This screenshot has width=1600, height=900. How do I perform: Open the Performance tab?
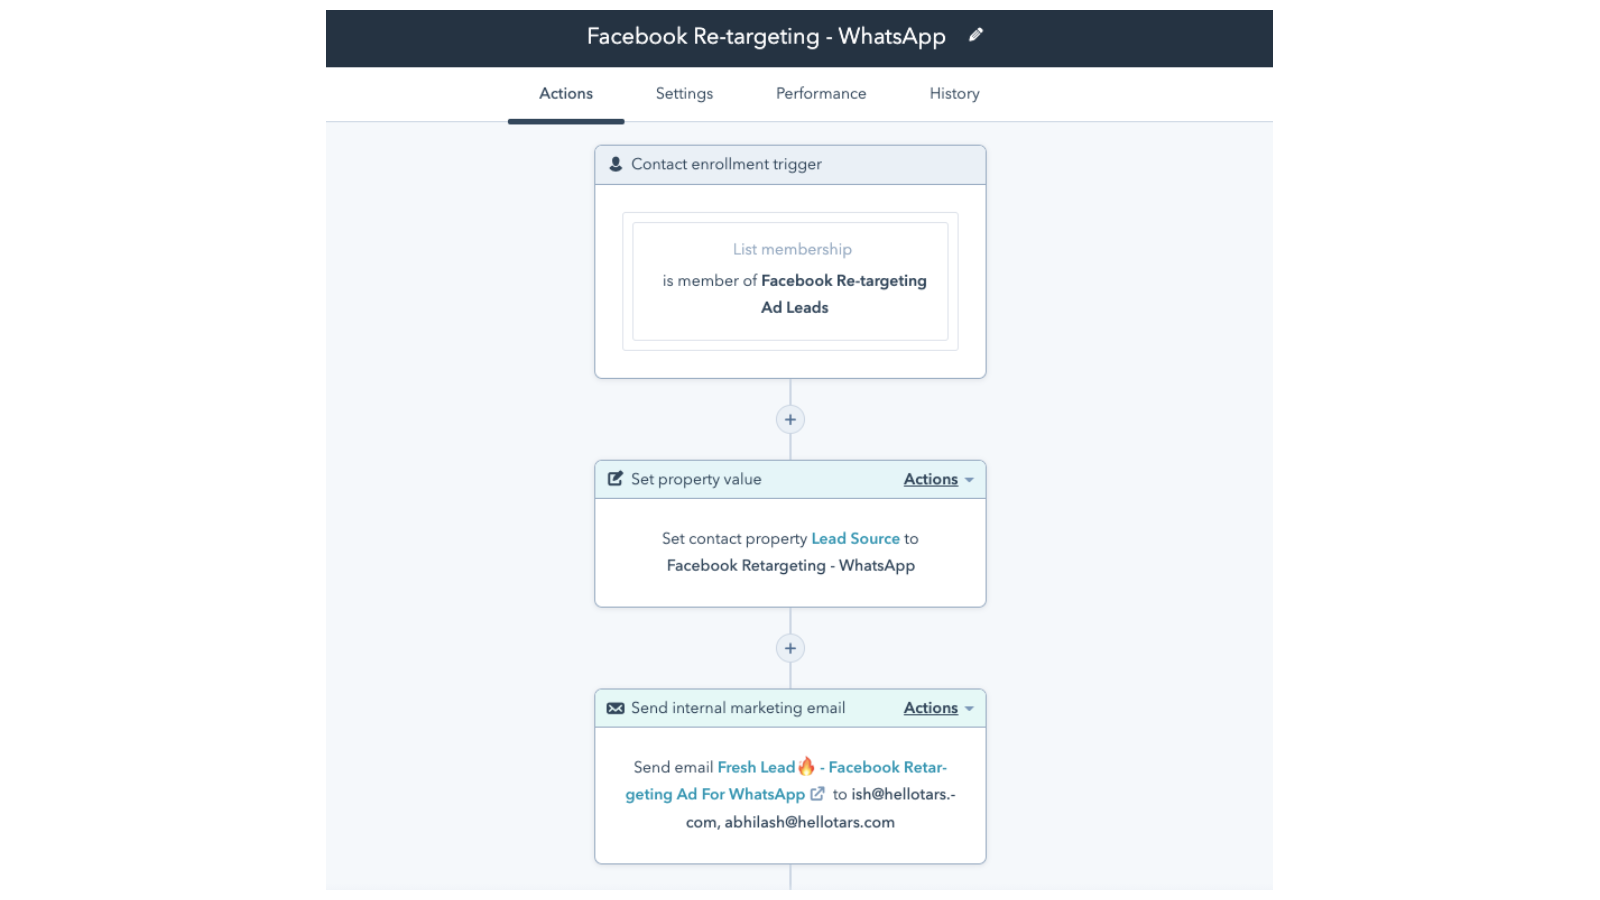tap(821, 93)
